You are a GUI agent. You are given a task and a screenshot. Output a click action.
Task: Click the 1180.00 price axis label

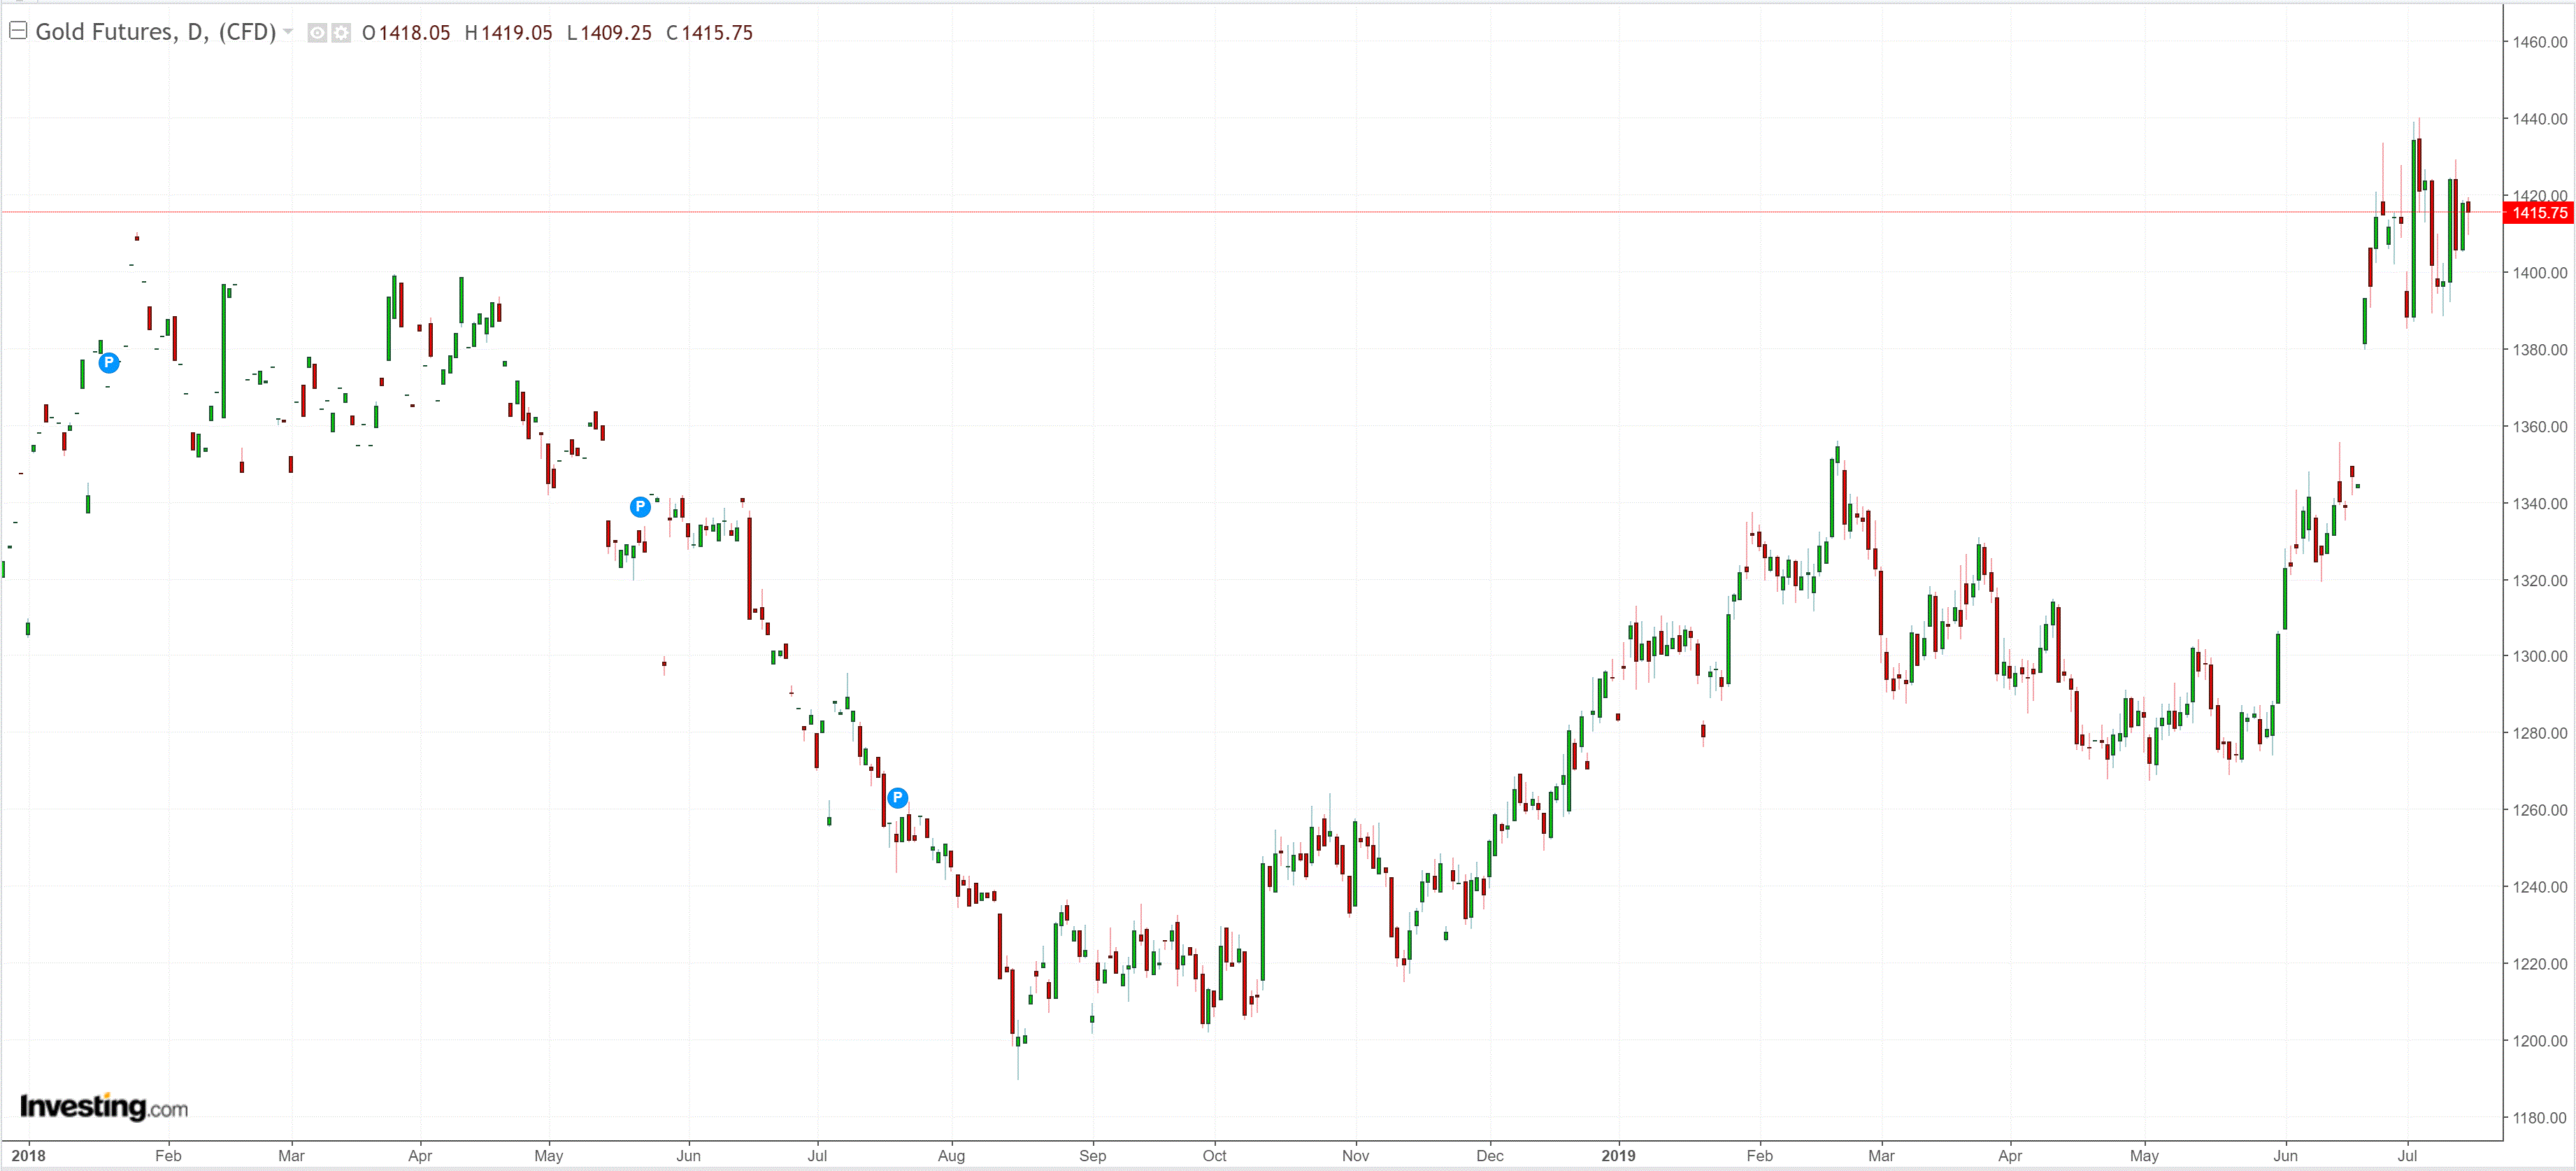[x=2539, y=1118]
